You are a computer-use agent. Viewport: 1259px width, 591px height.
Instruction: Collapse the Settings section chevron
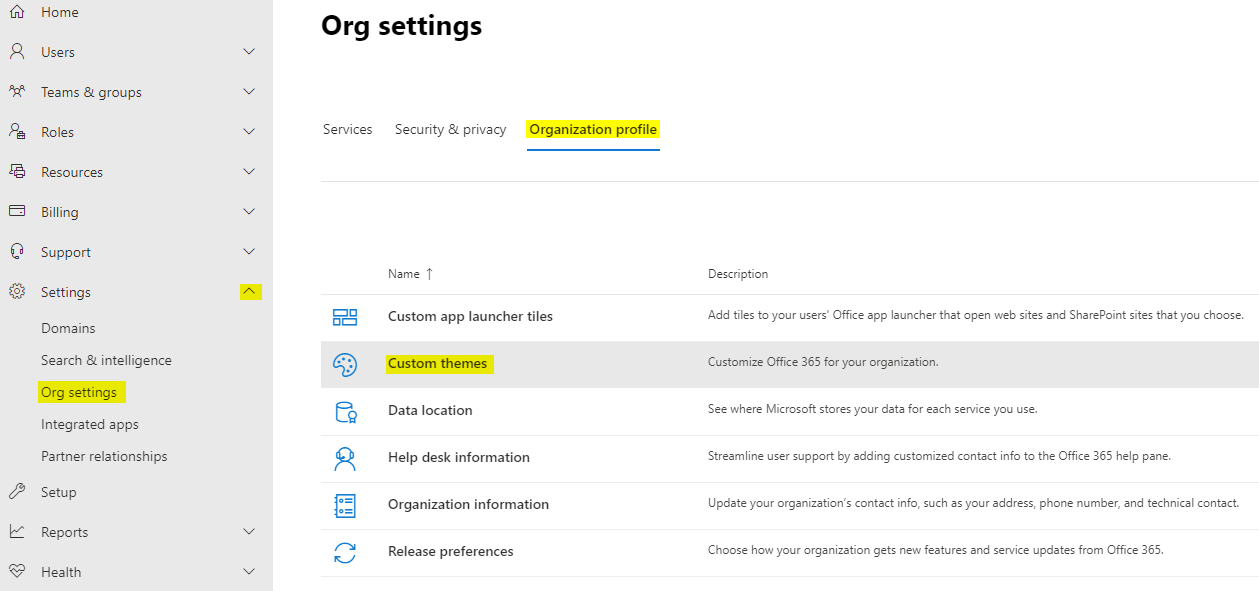(249, 291)
